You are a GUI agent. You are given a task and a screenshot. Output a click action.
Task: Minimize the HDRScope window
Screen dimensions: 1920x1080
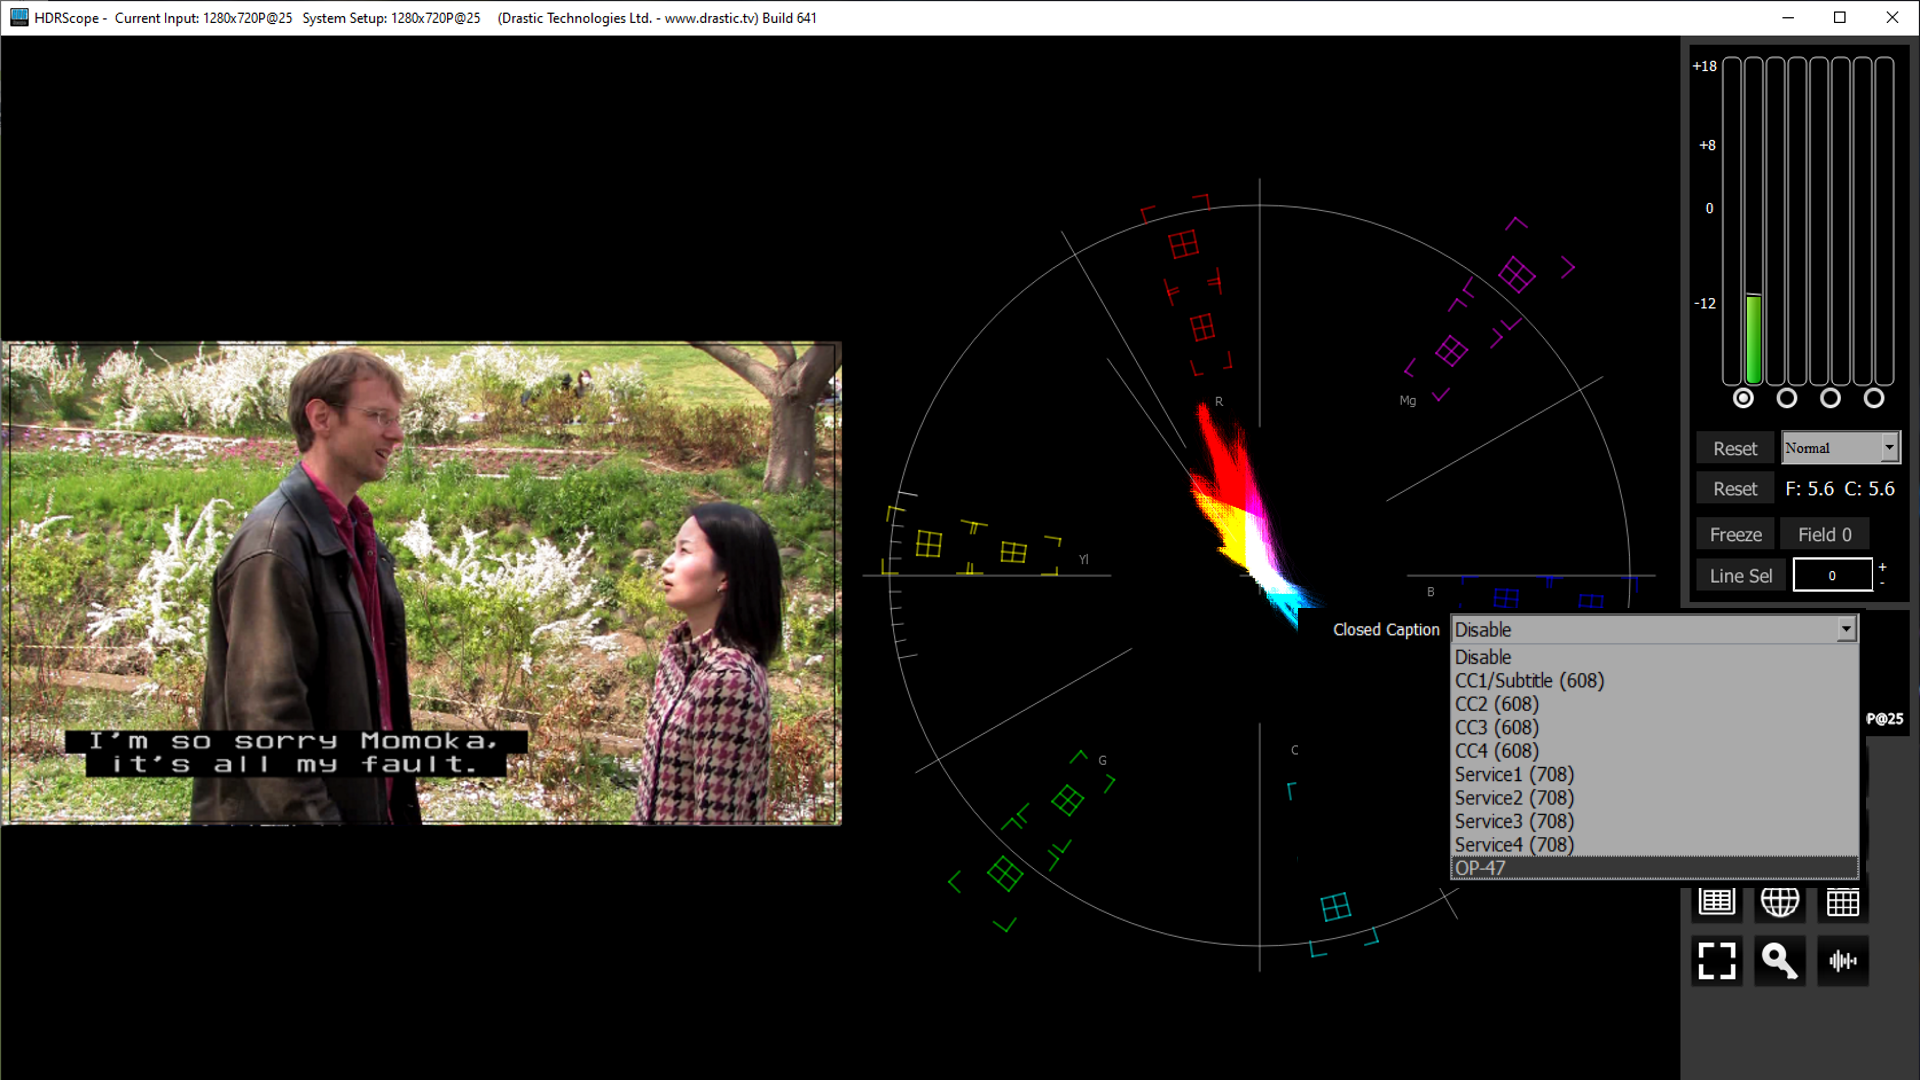click(x=1788, y=17)
